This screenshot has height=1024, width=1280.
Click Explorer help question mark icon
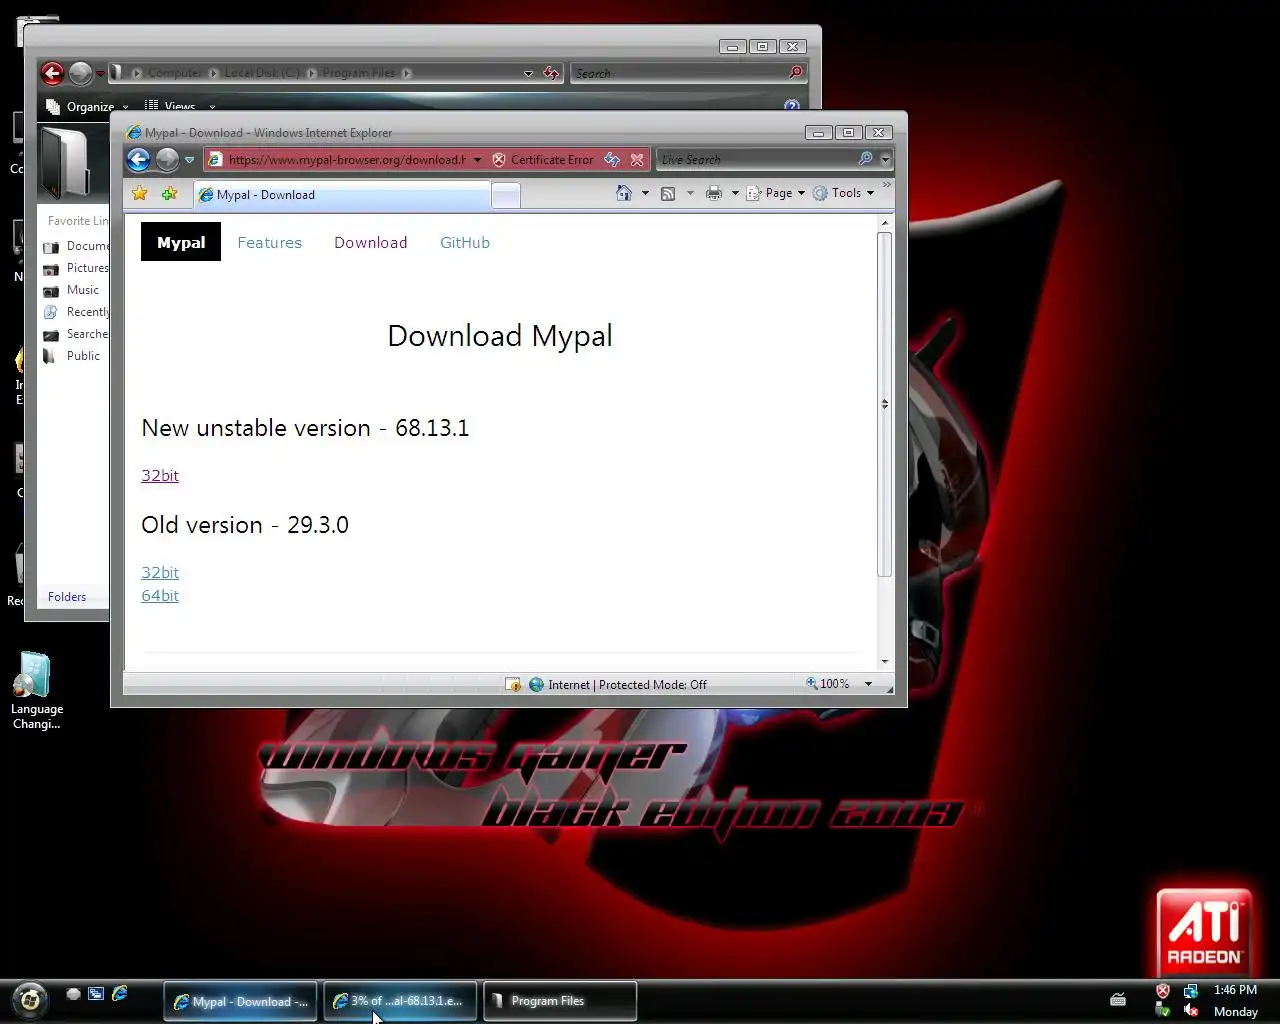point(792,106)
